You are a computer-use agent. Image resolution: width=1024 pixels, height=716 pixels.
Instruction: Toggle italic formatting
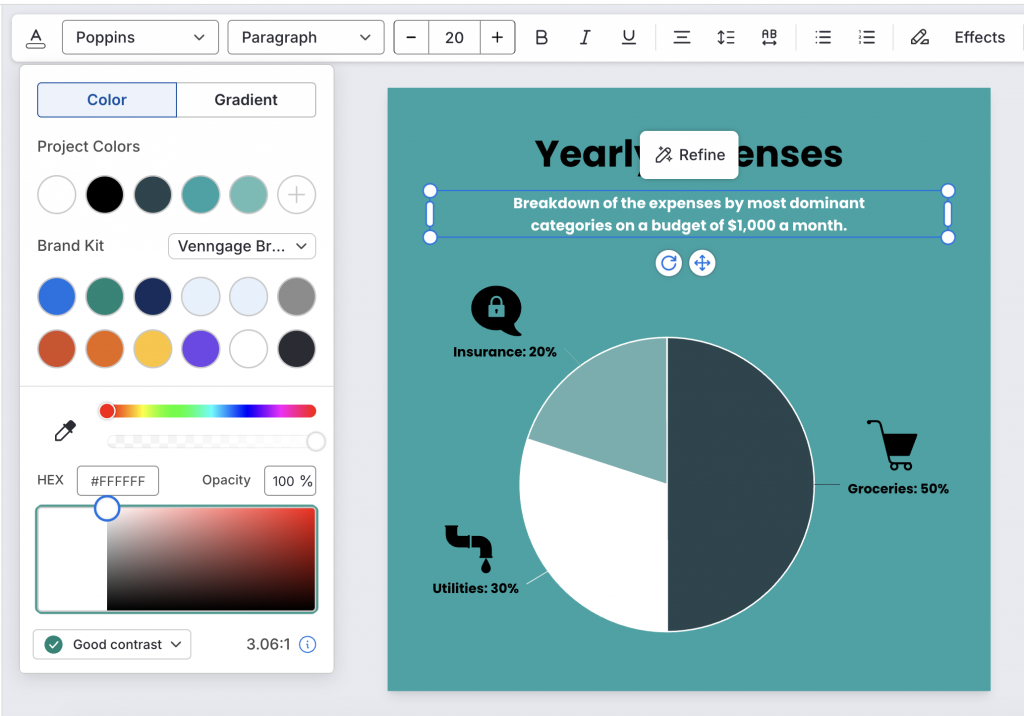click(585, 37)
